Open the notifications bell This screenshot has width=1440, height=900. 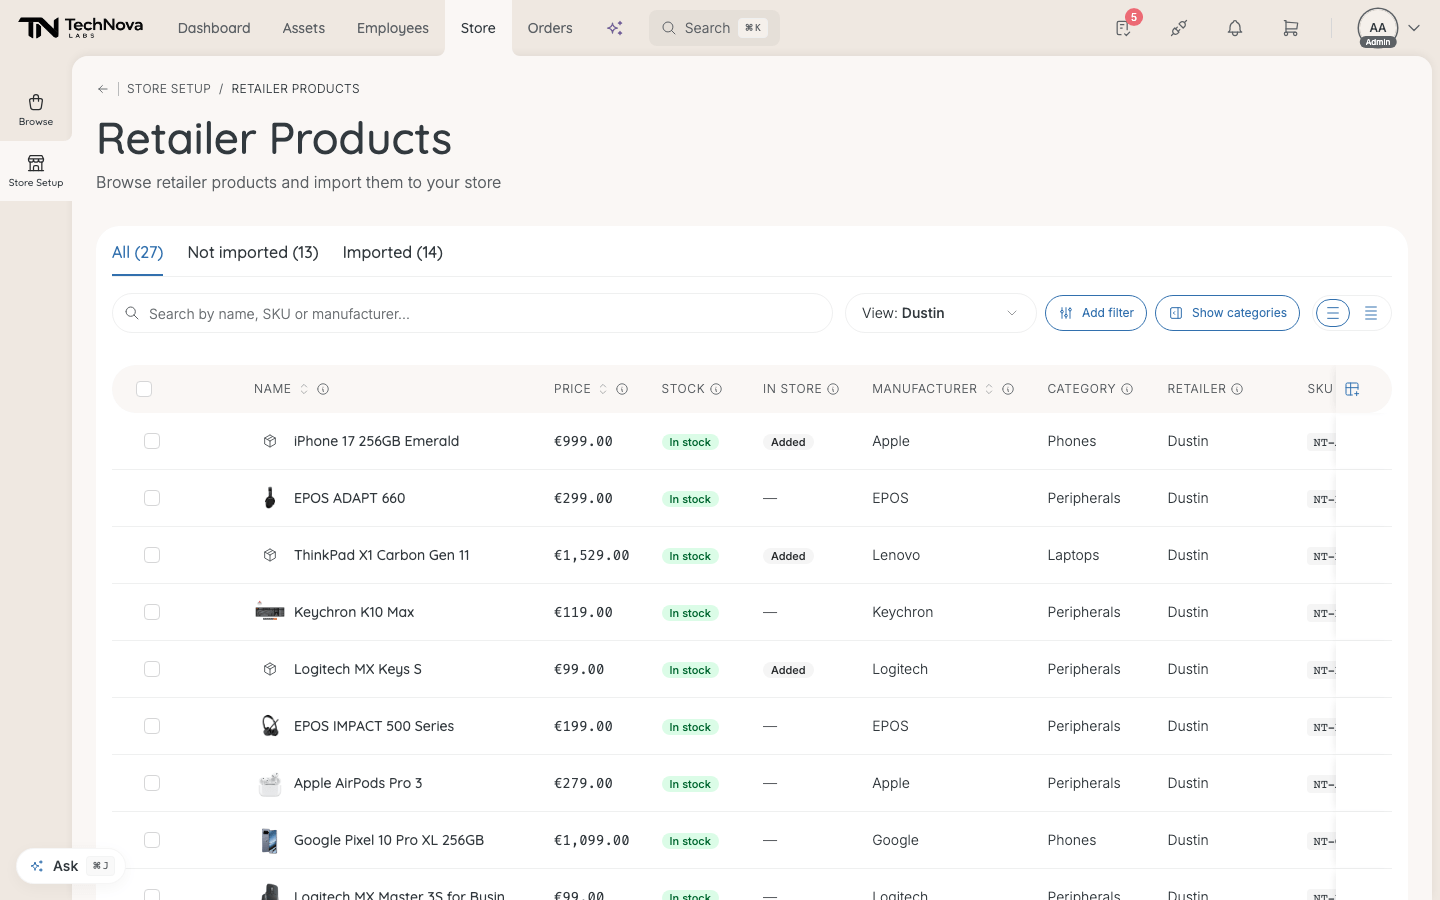click(1235, 28)
